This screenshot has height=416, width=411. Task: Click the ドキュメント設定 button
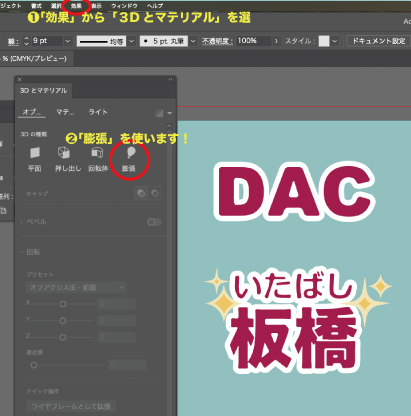click(x=379, y=41)
